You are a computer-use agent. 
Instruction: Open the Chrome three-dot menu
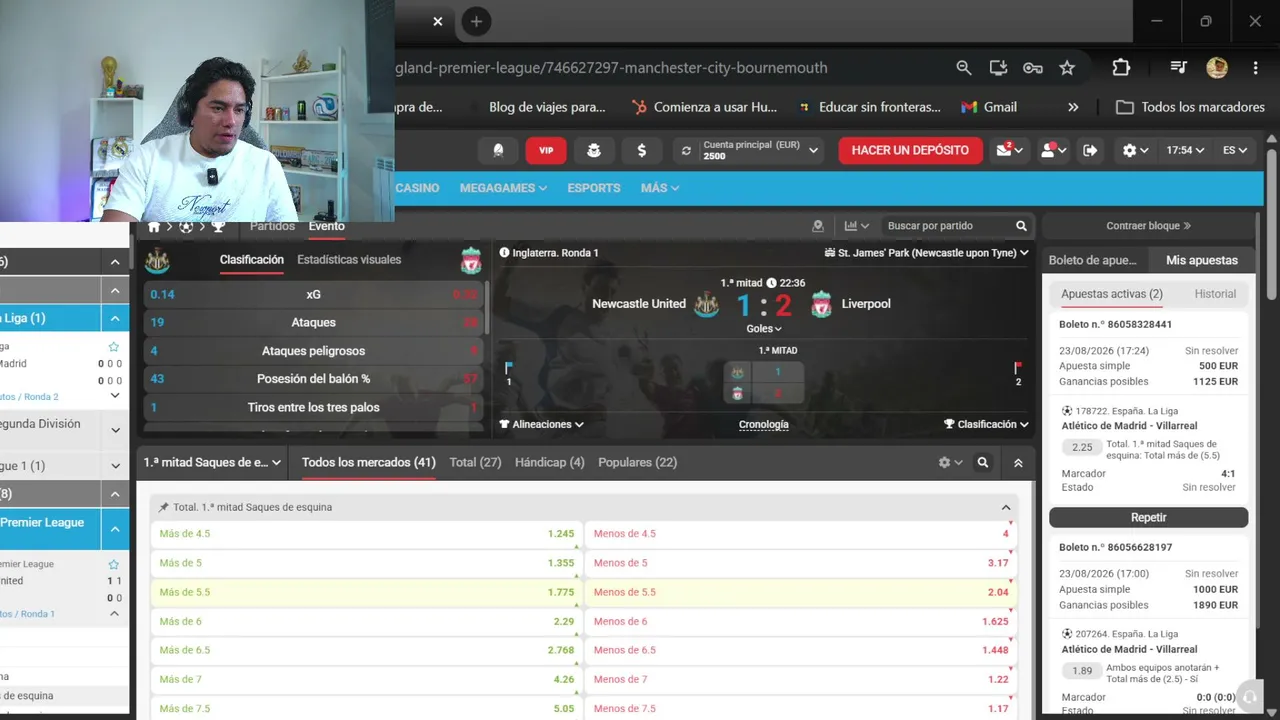1255,68
